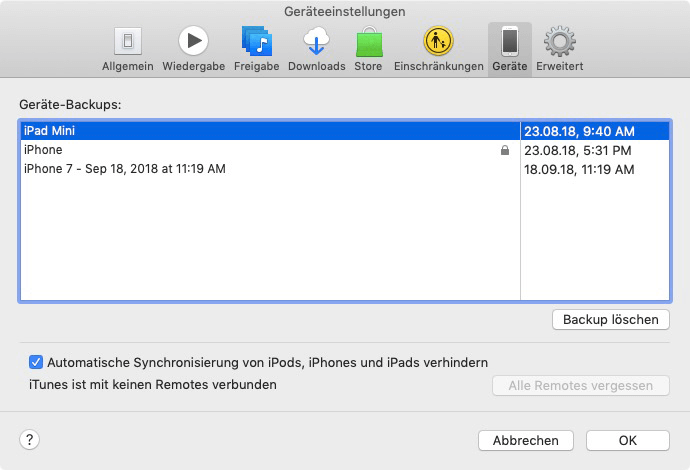Image resolution: width=690 pixels, height=470 pixels.
Task: Open help with the question mark button
Action: point(29,439)
